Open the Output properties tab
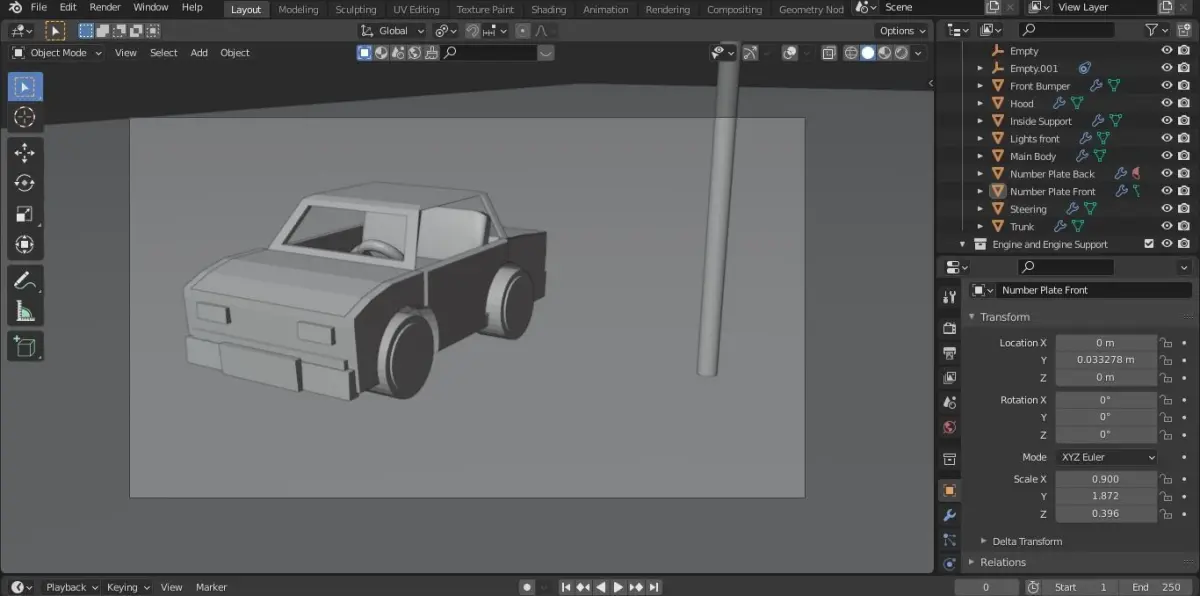 pos(949,353)
